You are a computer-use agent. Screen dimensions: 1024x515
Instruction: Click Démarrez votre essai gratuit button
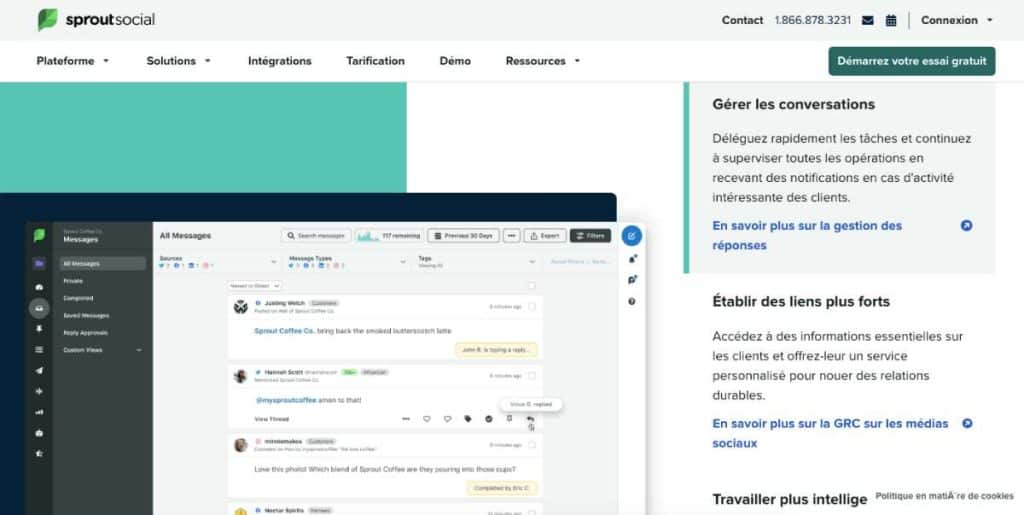912,61
